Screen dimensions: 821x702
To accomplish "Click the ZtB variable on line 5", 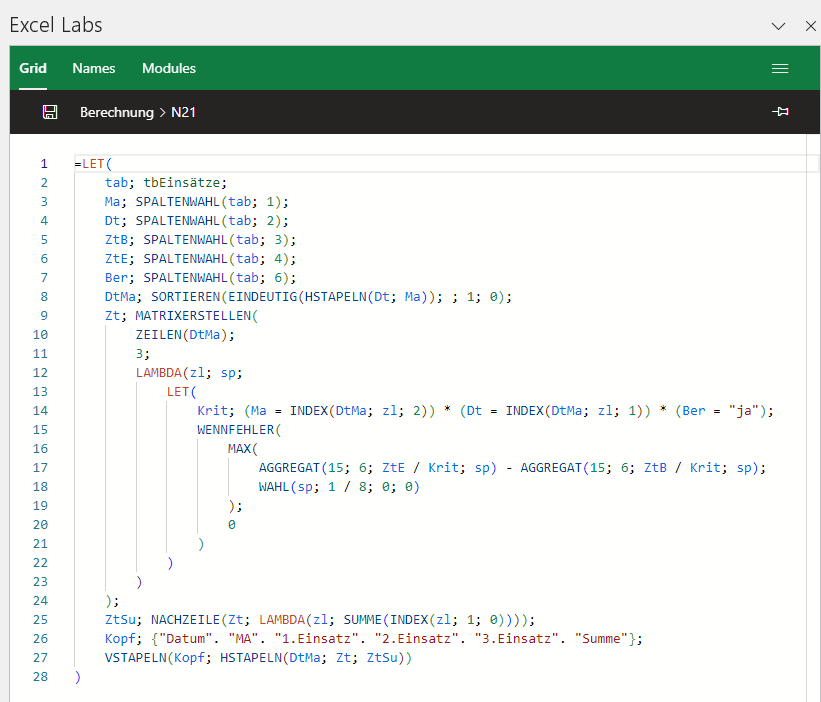I will click(116, 240).
